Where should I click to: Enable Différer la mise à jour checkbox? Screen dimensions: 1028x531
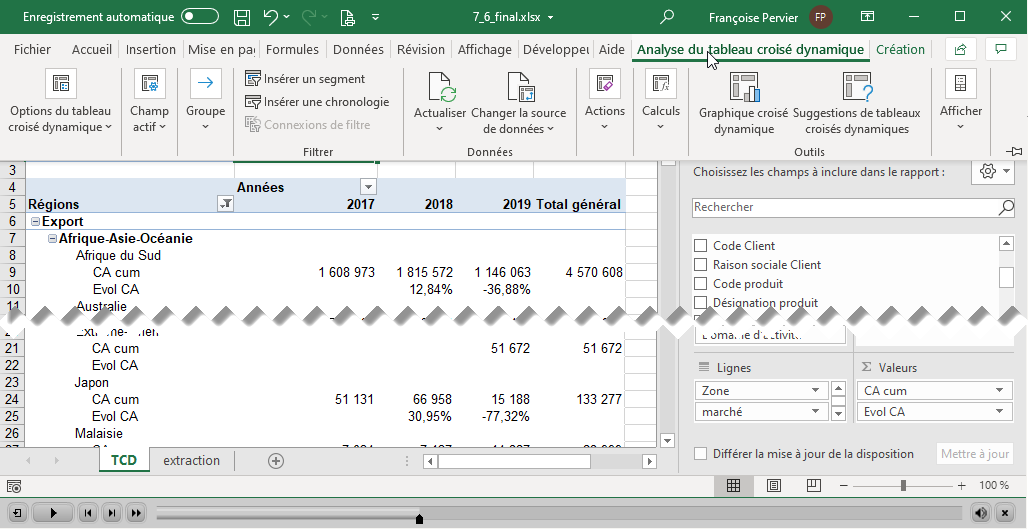[700, 454]
